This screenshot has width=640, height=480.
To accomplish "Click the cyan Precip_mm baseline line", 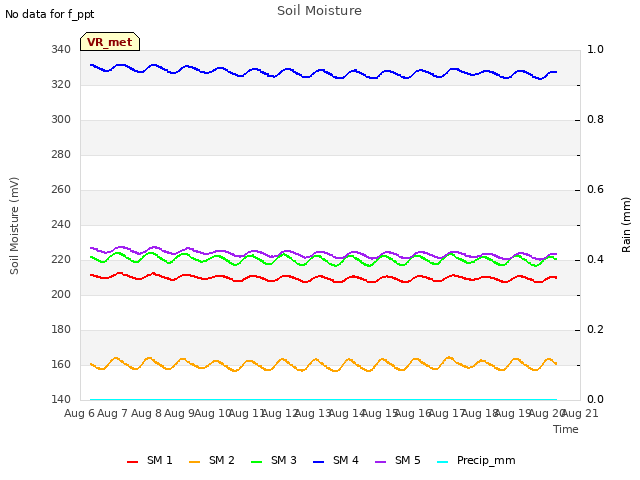I will pyautogui.click(x=323, y=399).
